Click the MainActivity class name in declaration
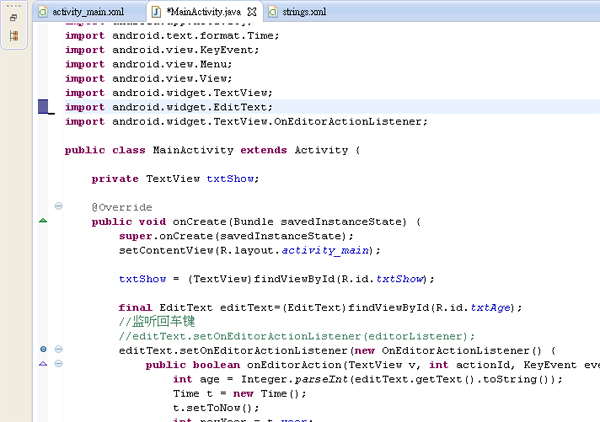 tap(193, 150)
